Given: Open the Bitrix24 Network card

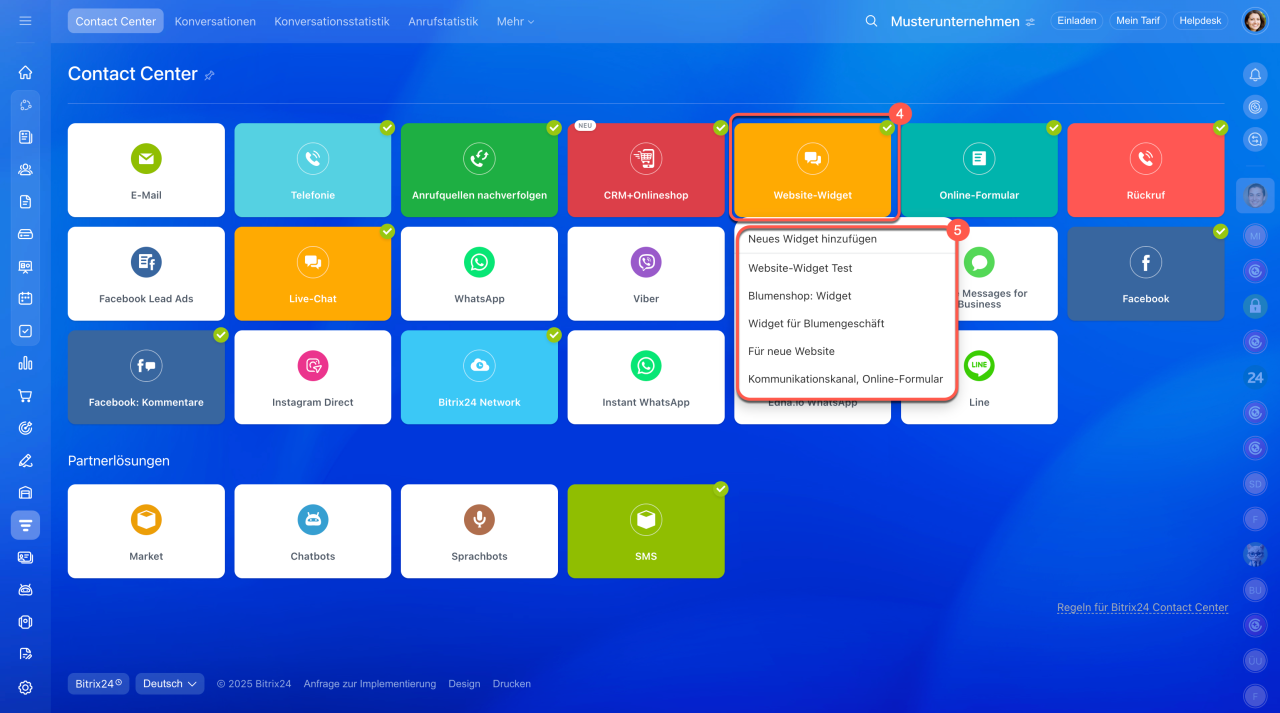Looking at the screenshot, I should [x=479, y=377].
